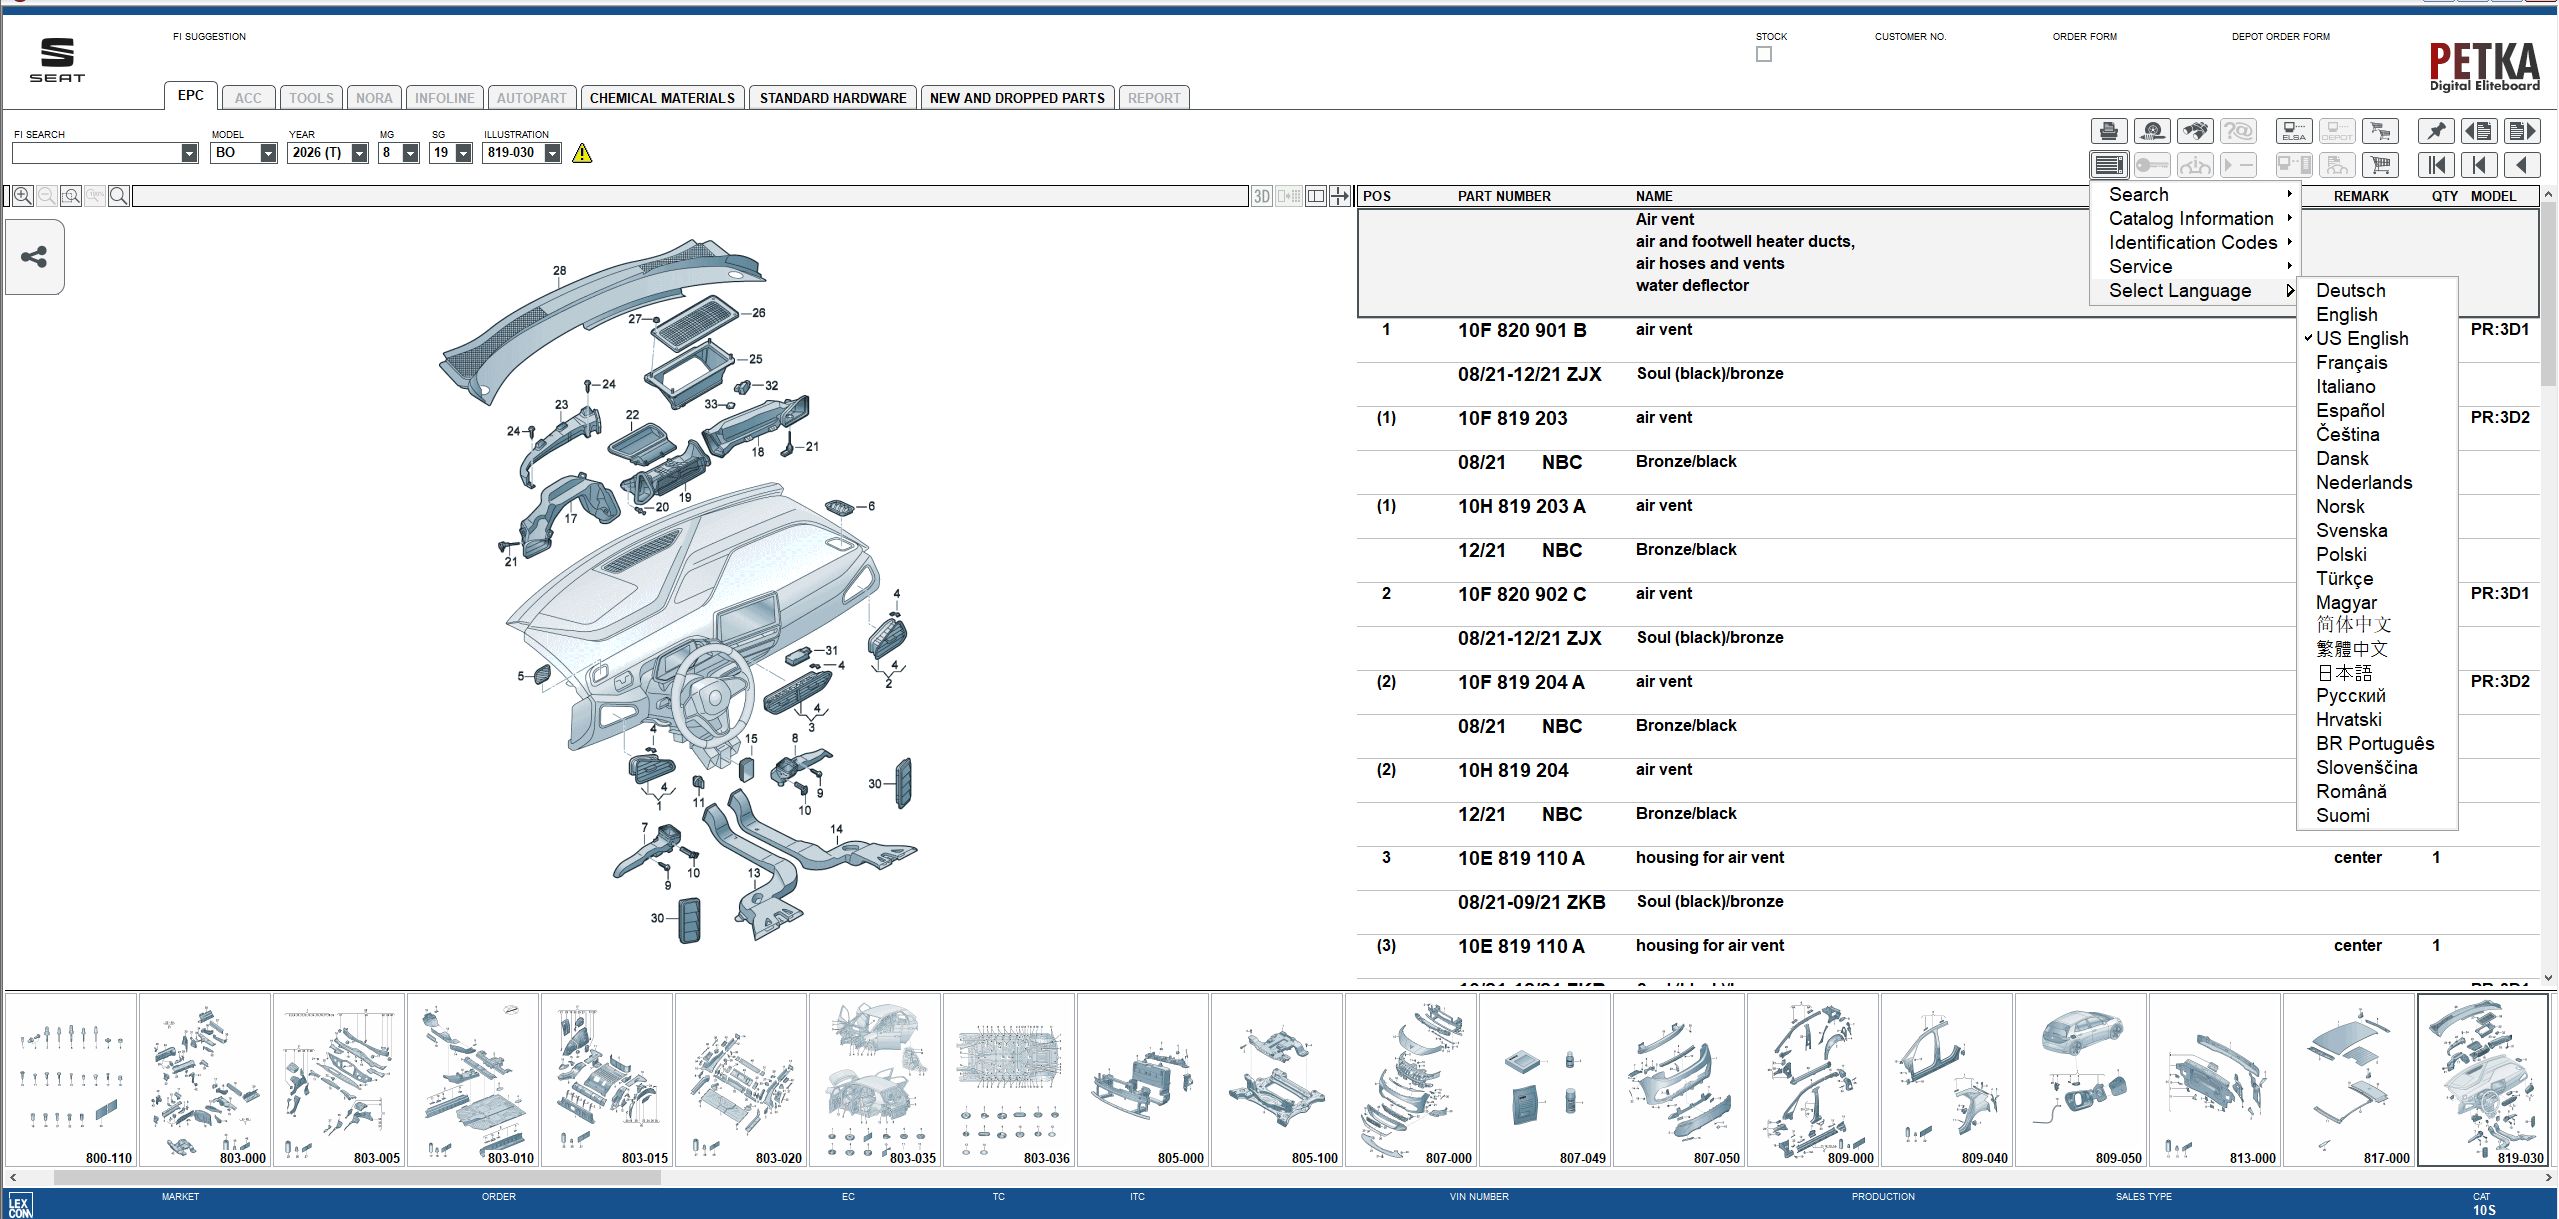Viewport: 2559px width, 1219px height.
Task: Toggle the STOCK checkbox
Action: pos(1764,54)
